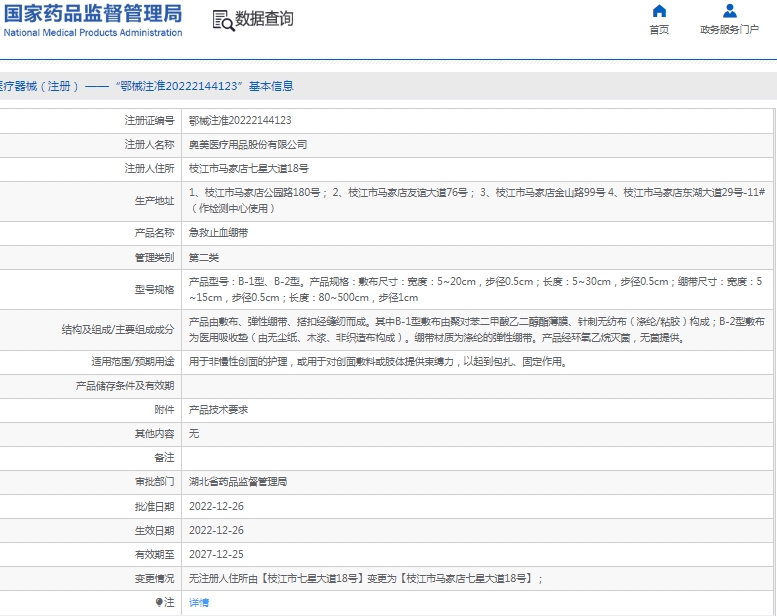
Task: Open the 详情 link
Action: 199,603
